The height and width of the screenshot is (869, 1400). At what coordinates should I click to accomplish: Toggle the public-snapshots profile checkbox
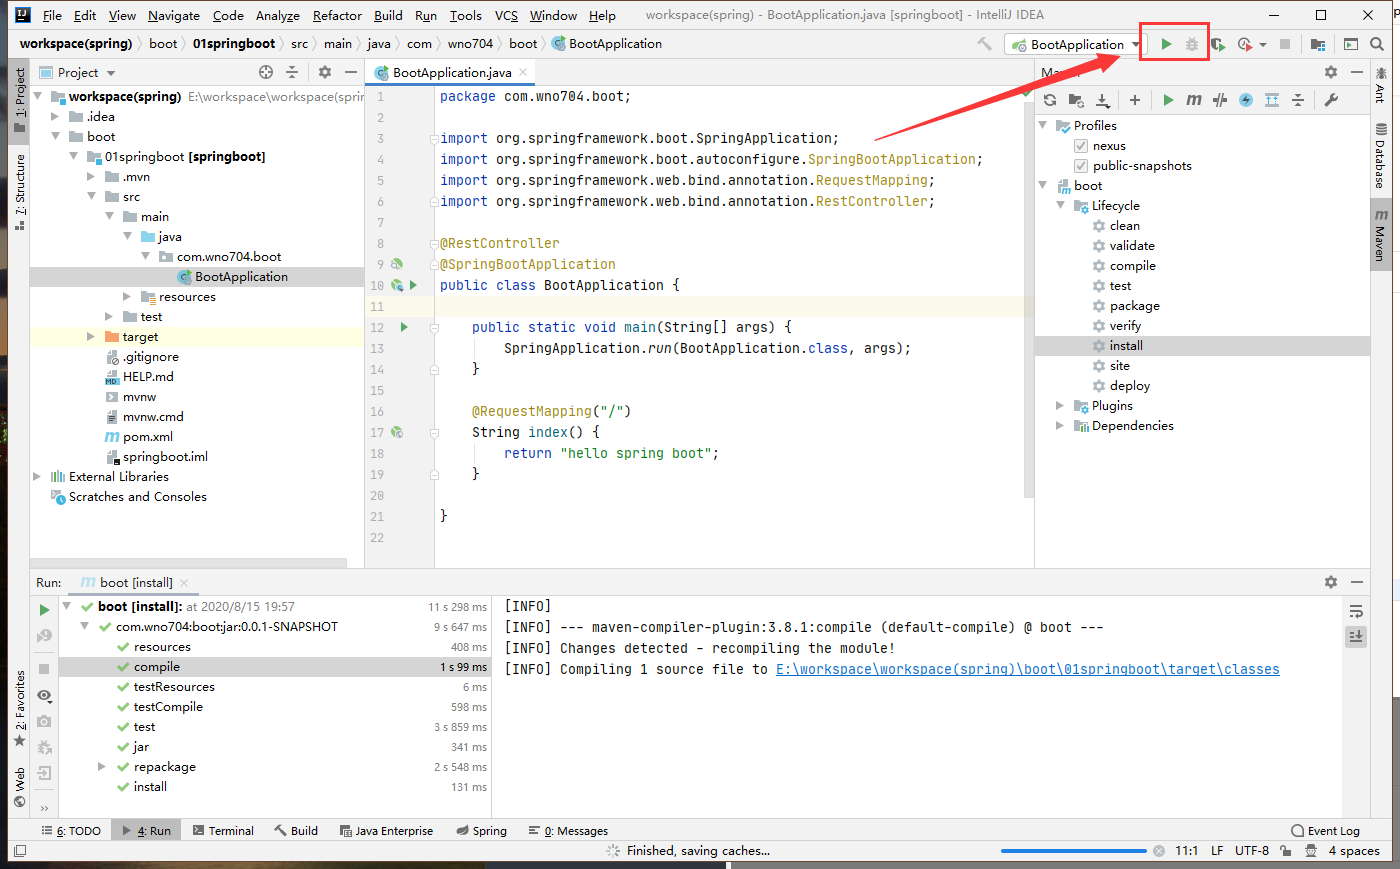point(1080,166)
